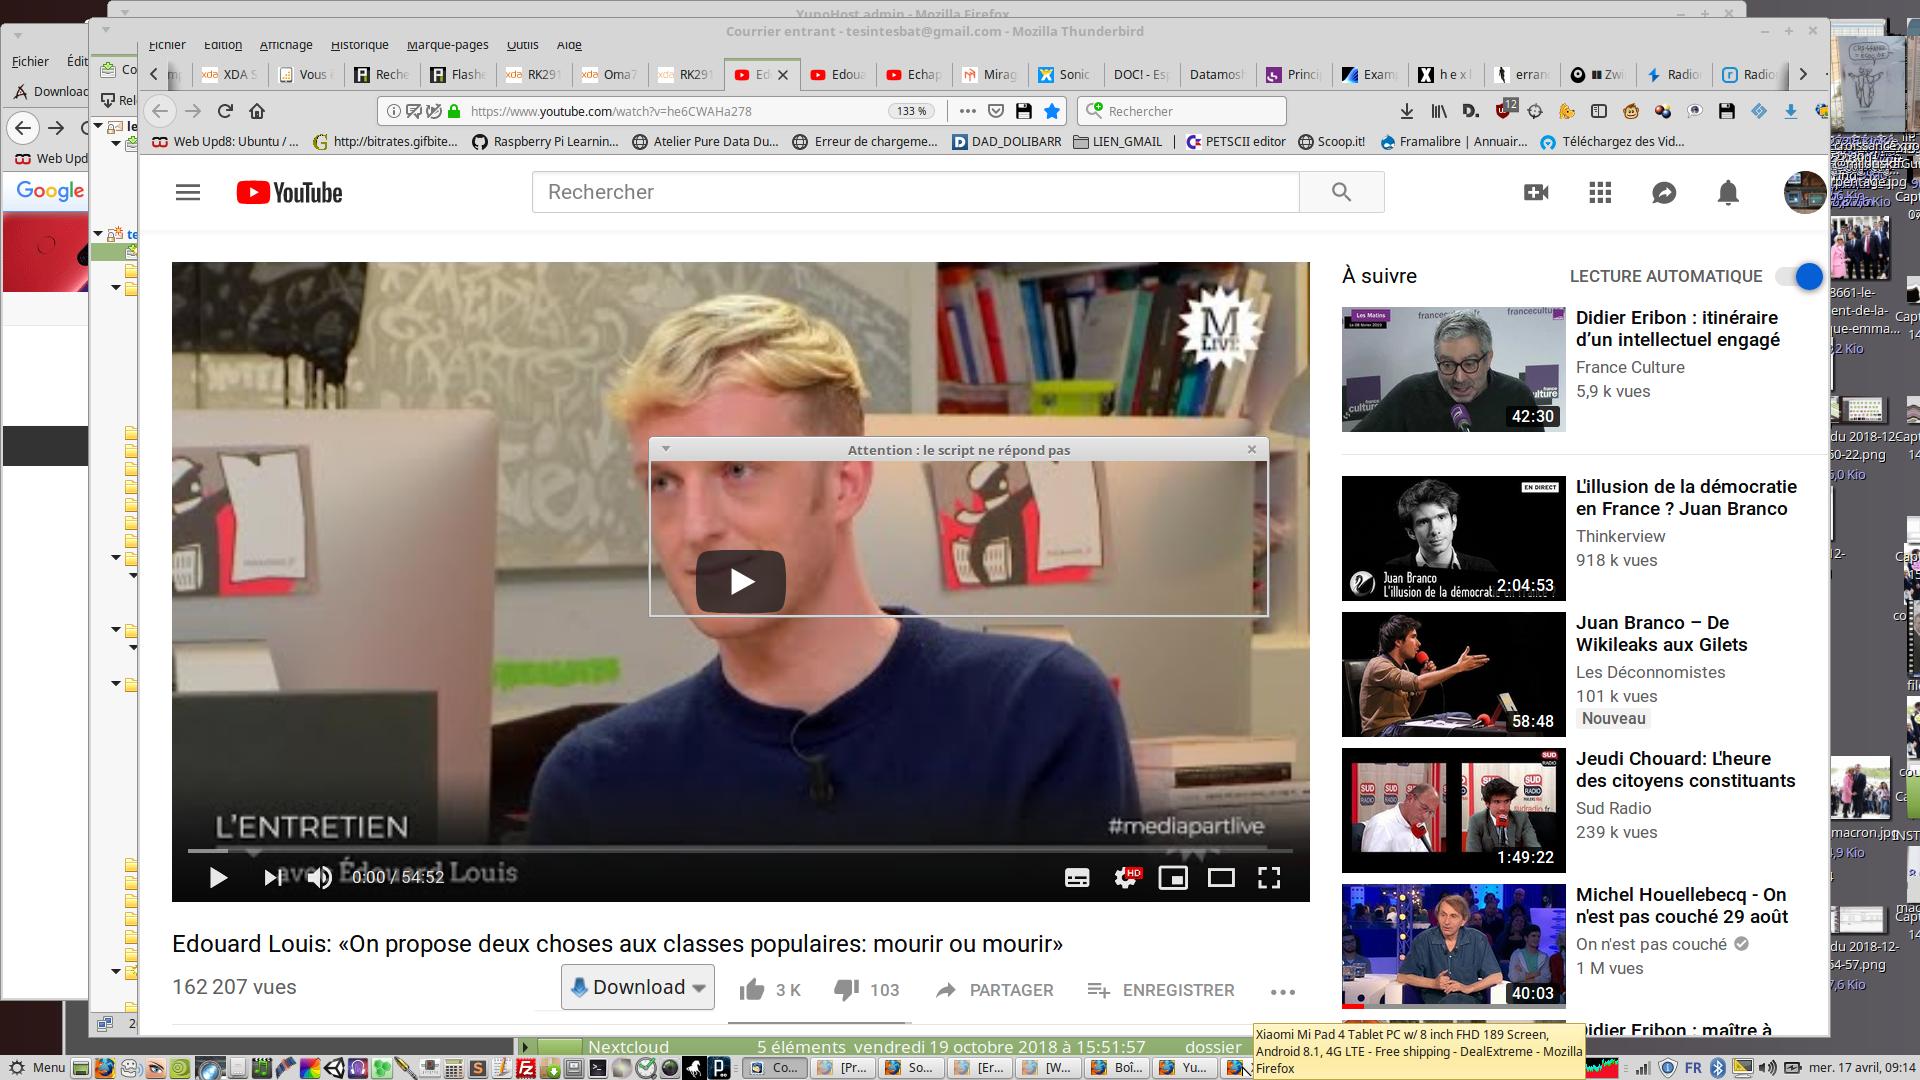Screen dimensions: 1920x1080
Task: Toggle the Lecture automatique autoplay switch
Action: [1800, 276]
